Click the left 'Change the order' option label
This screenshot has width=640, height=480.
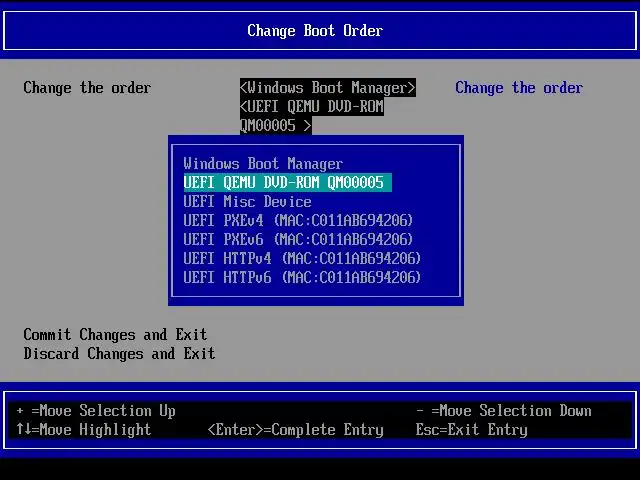pyautogui.click(x=87, y=88)
